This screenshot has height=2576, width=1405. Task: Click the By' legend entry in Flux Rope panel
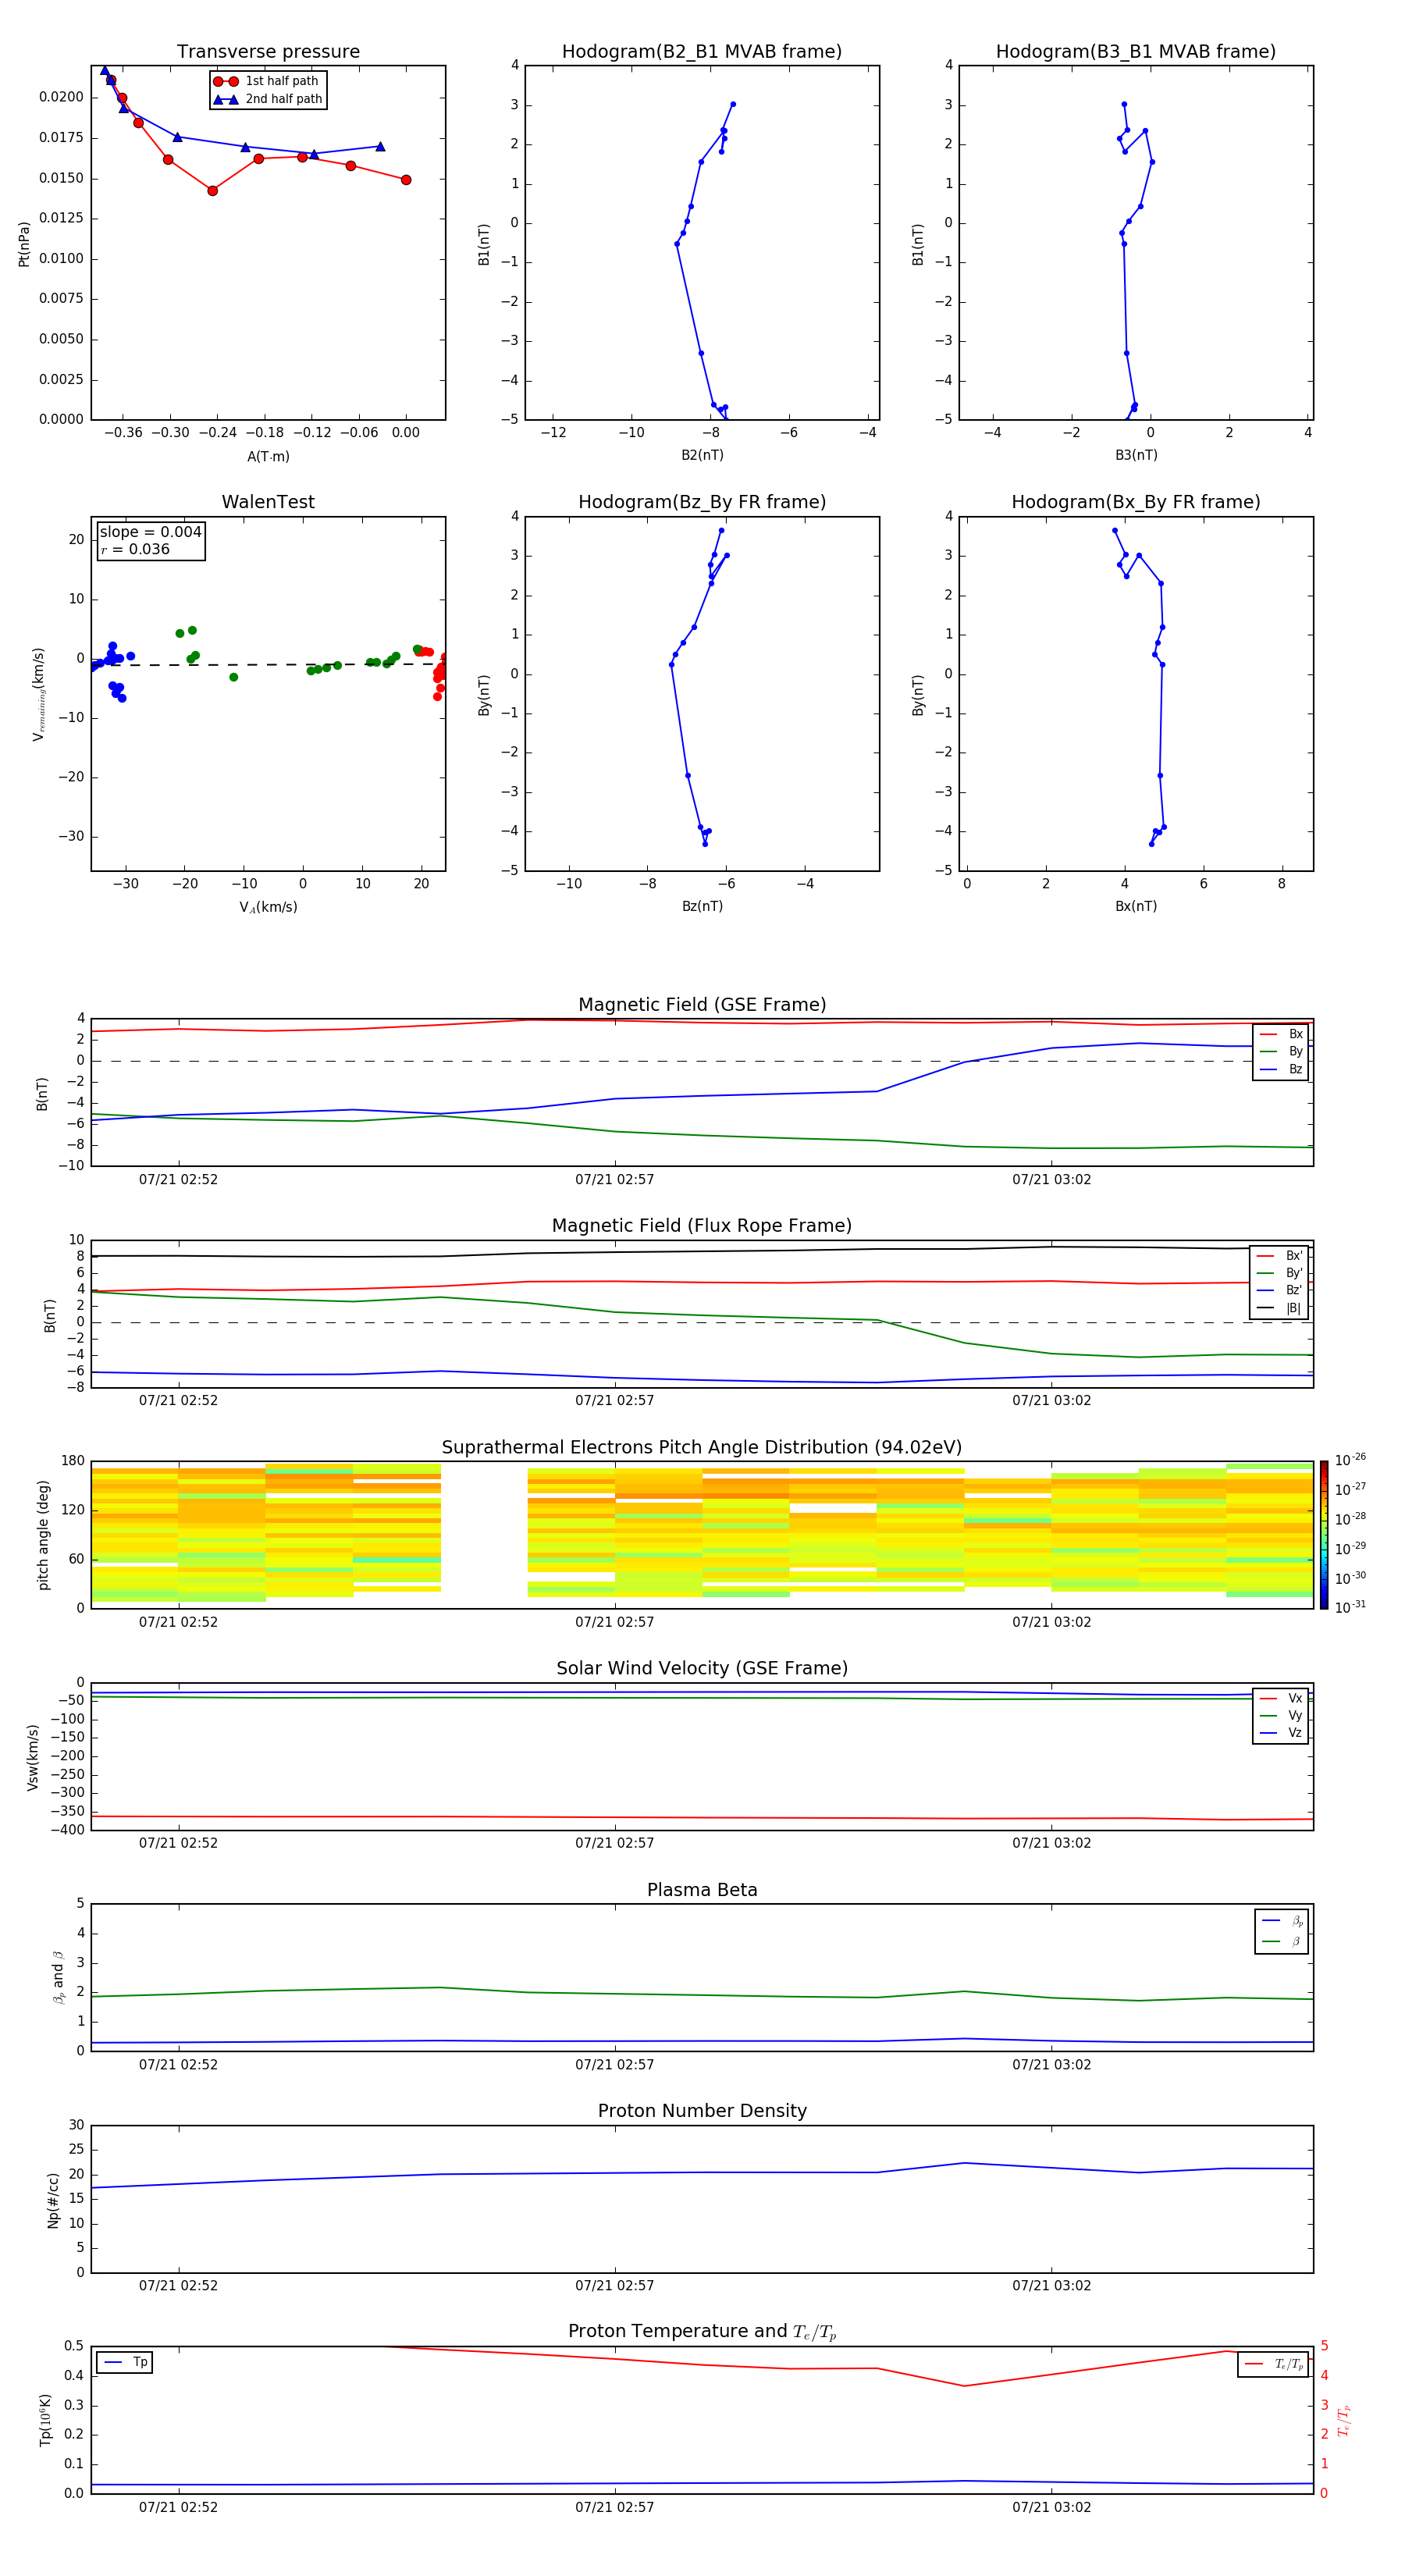1279,1273
